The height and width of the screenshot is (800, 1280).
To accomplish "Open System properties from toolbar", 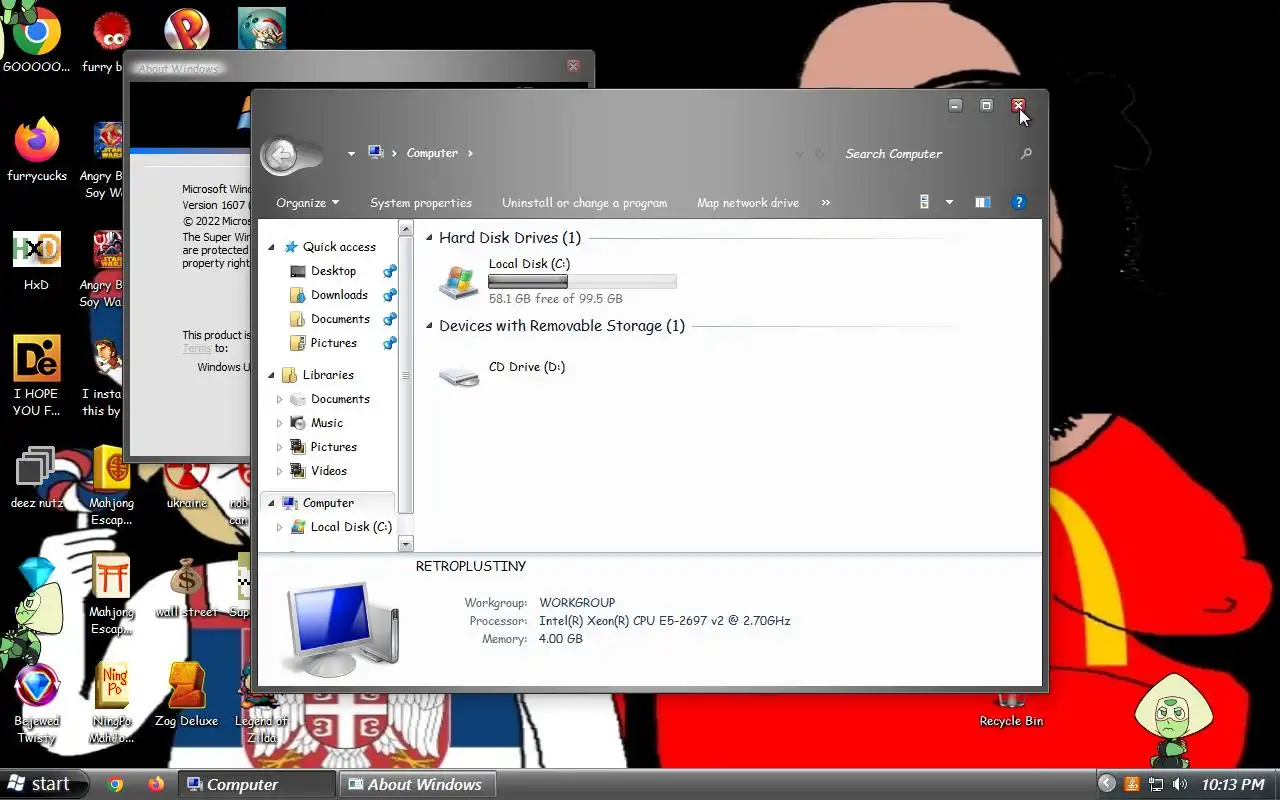I will [421, 202].
